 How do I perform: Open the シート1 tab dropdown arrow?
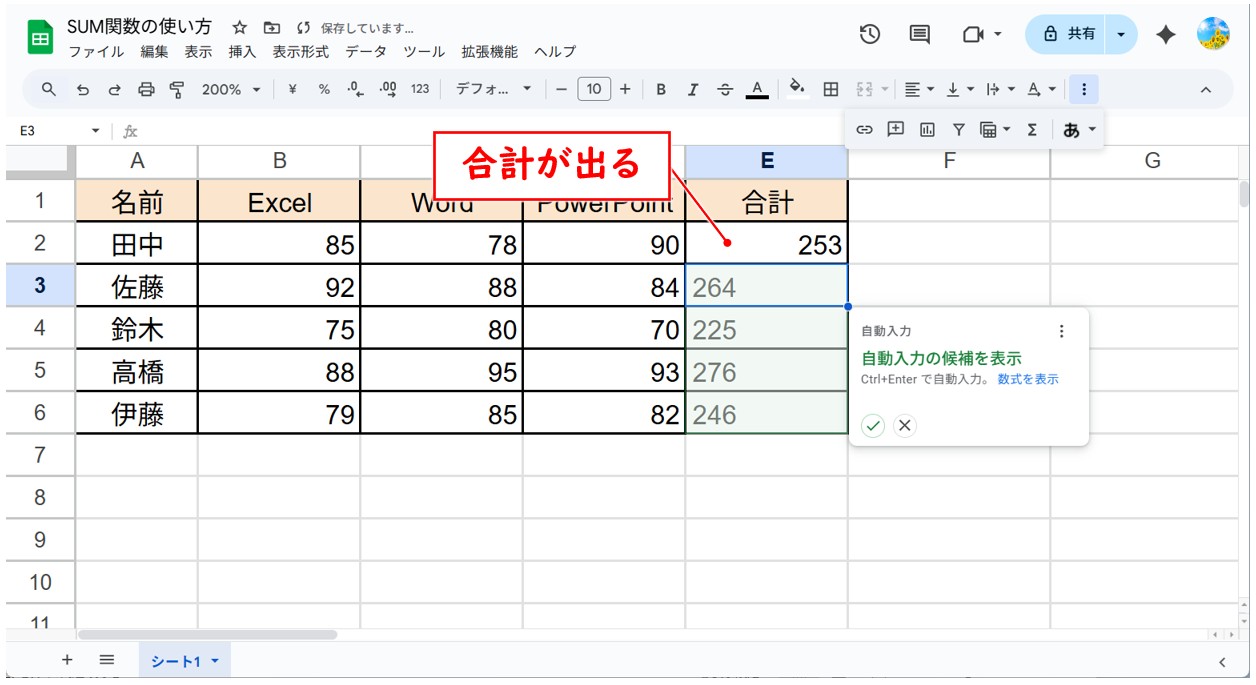[215, 661]
